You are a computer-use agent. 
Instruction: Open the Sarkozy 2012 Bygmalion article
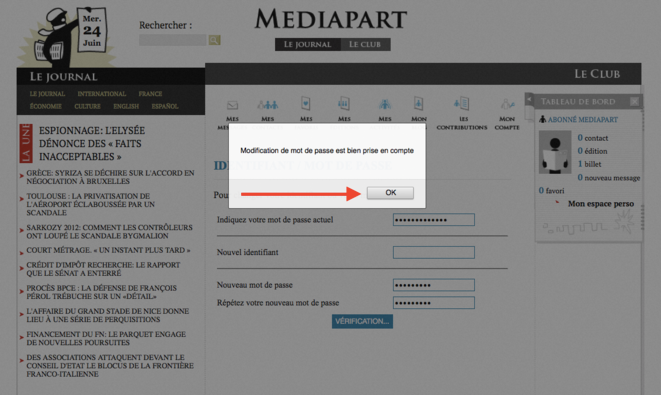[x=109, y=231]
